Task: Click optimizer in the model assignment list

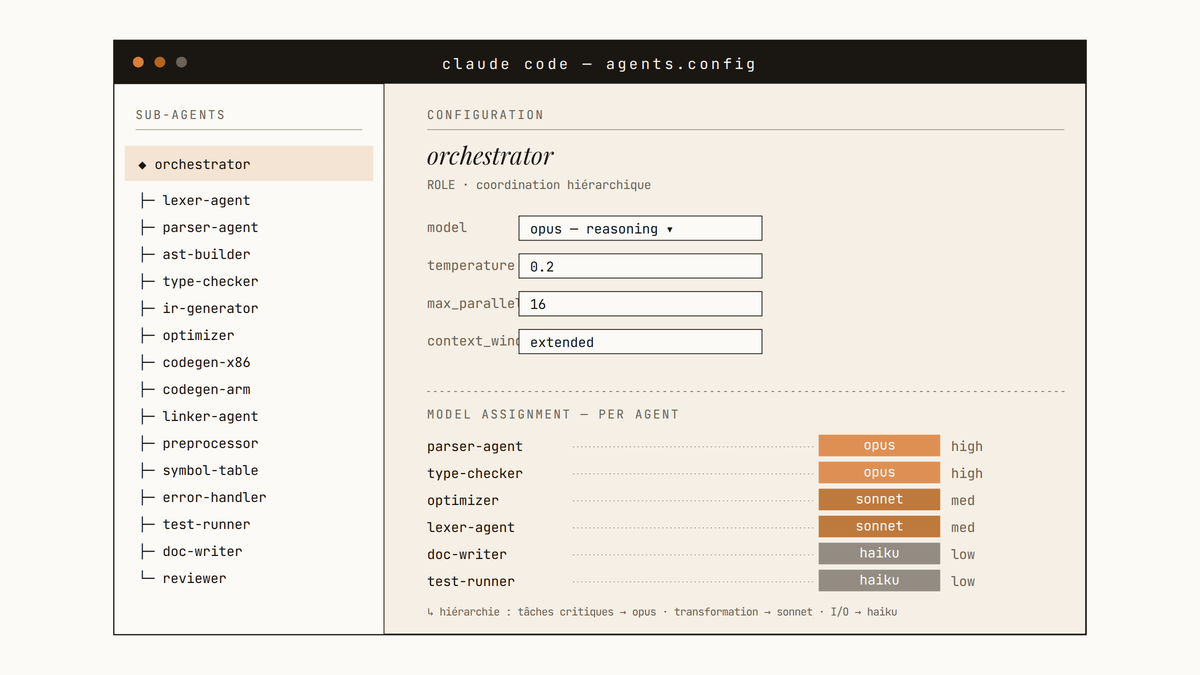Action: pyautogui.click(x=463, y=500)
